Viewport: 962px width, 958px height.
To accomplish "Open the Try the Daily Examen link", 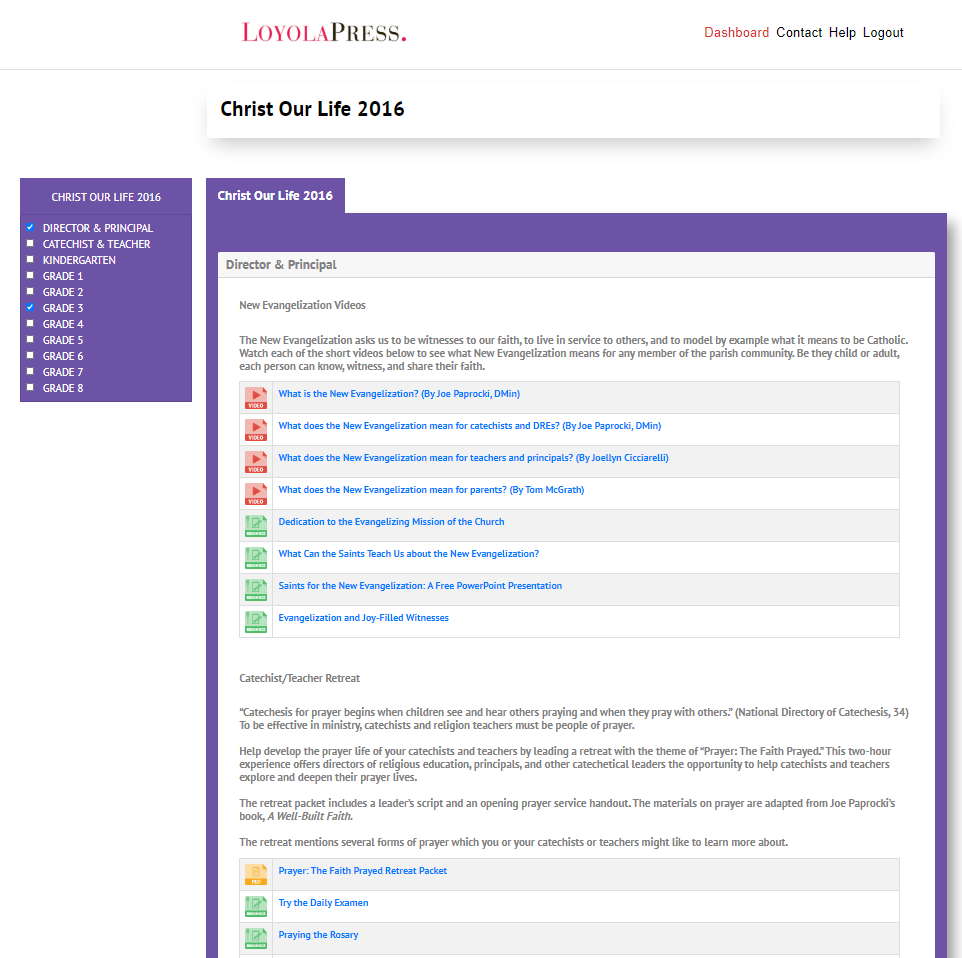I will tap(323, 902).
